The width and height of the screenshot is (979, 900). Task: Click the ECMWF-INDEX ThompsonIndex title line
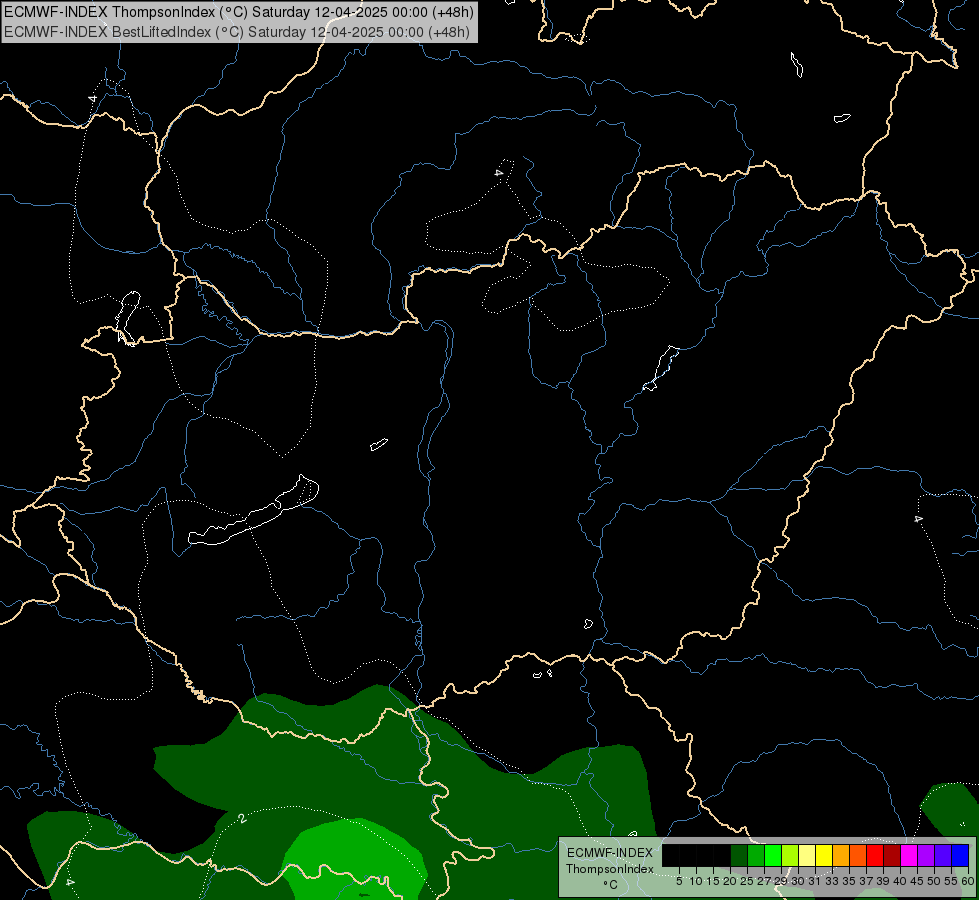click(x=239, y=12)
